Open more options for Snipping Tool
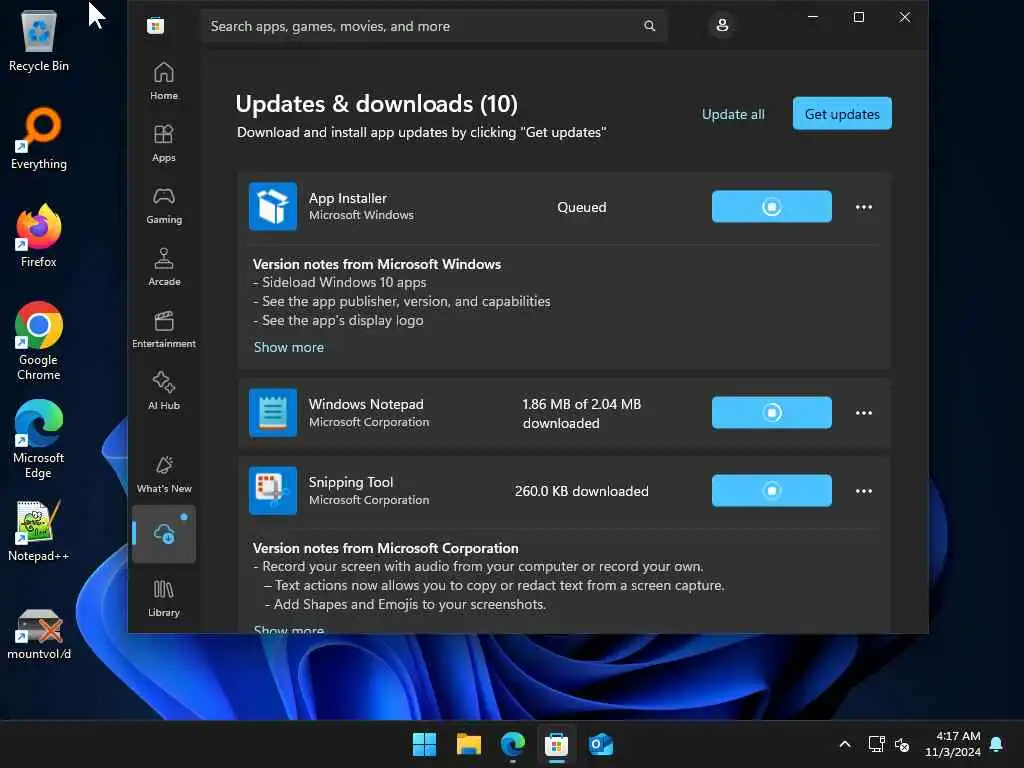1024x768 pixels. (863, 491)
